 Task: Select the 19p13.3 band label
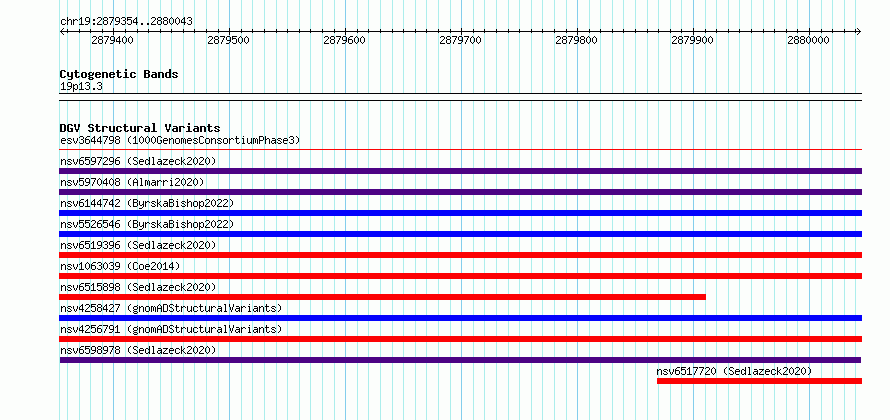click(x=81, y=87)
